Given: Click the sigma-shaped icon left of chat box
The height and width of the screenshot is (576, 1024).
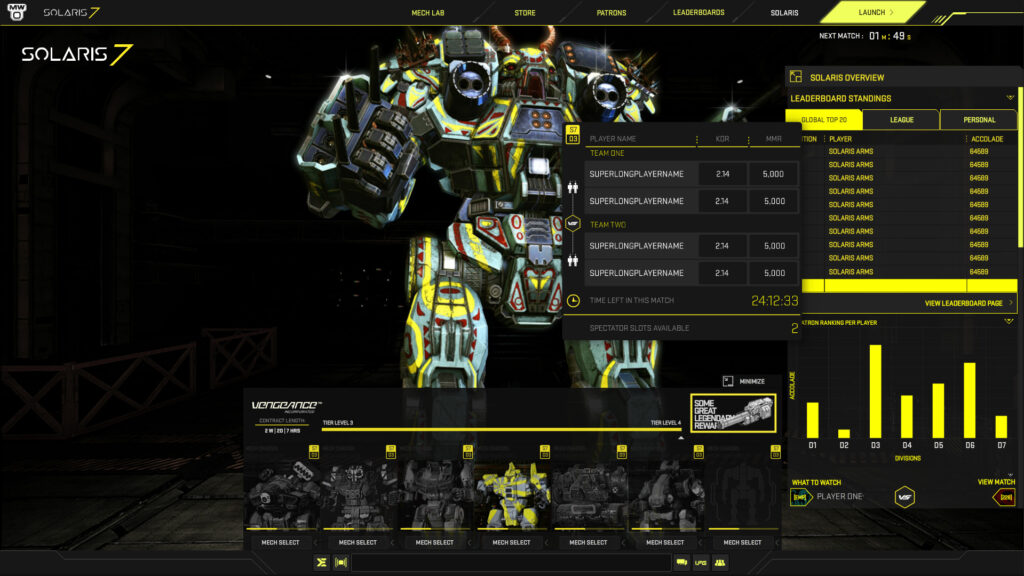Looking at the screenshot, I should tap(321, 562).
